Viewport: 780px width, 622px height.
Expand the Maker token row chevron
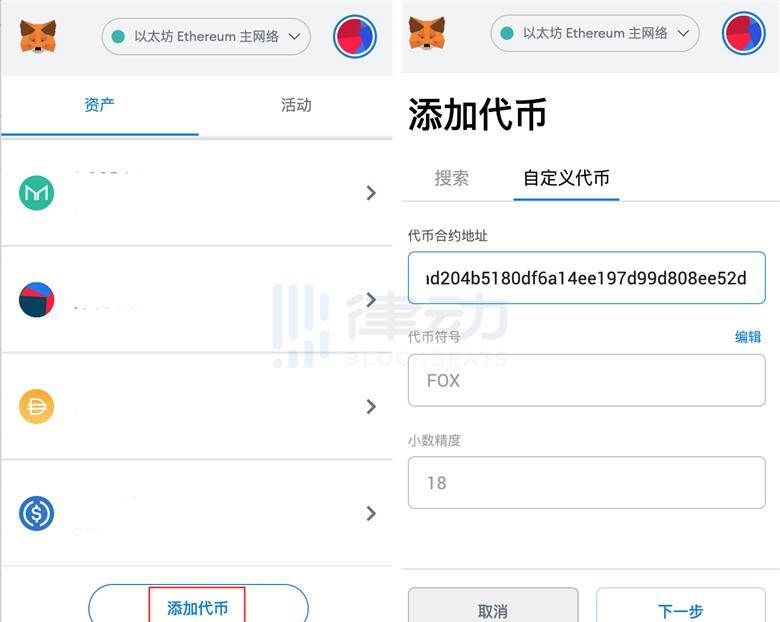coord(371,193)
